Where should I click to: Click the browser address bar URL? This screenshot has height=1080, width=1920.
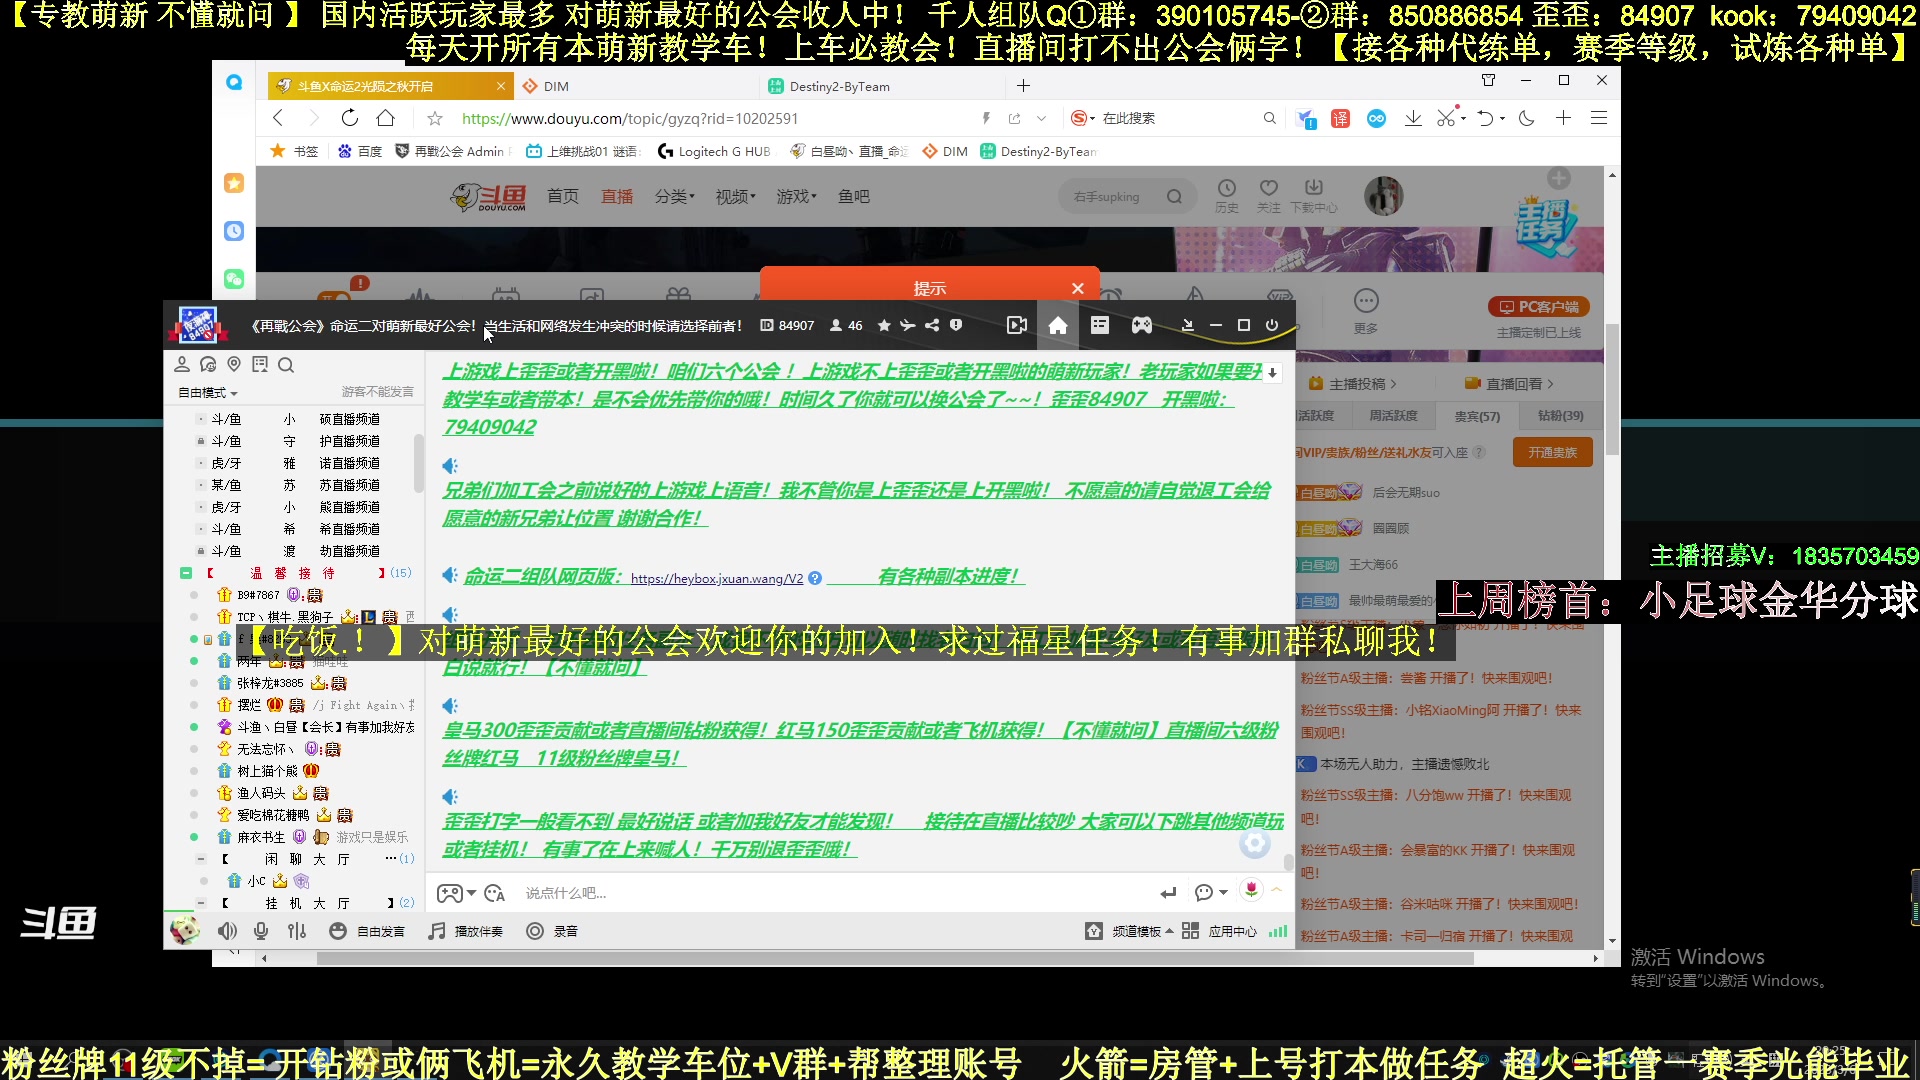tap(630, 118)
